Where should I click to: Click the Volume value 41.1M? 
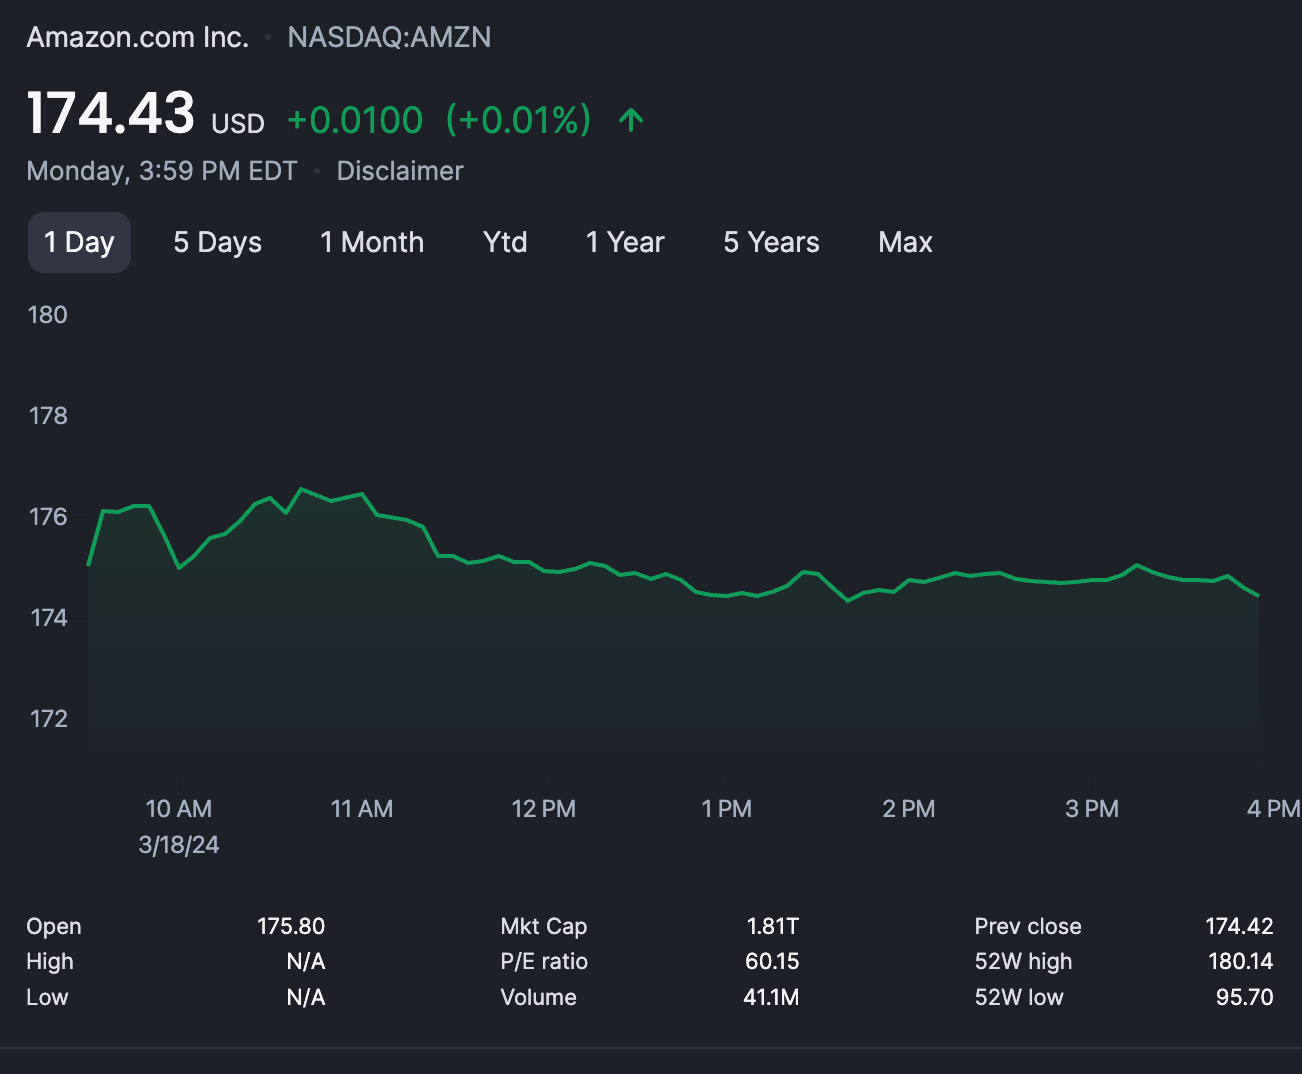point(771,997)
